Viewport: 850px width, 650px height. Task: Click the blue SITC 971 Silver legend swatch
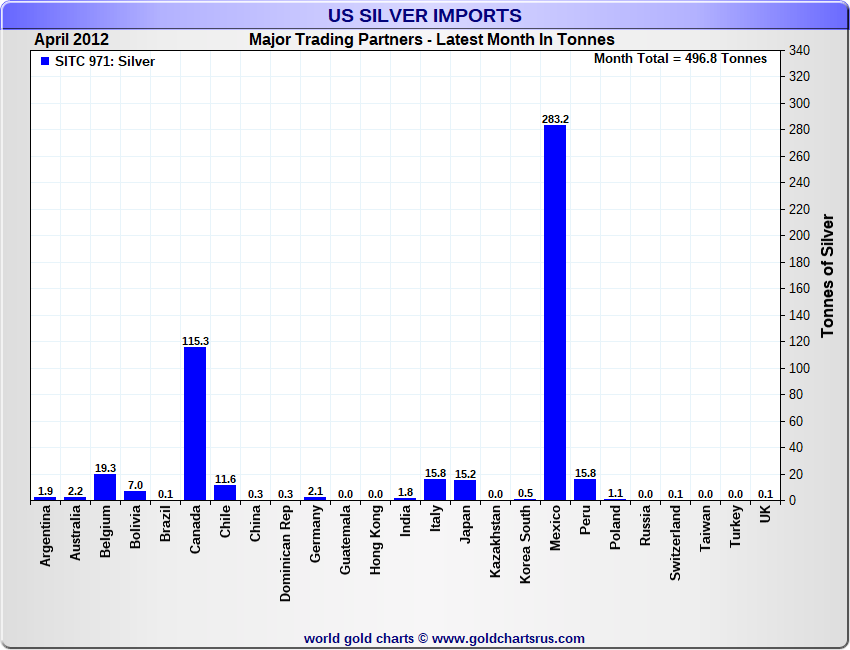[45, 62]
